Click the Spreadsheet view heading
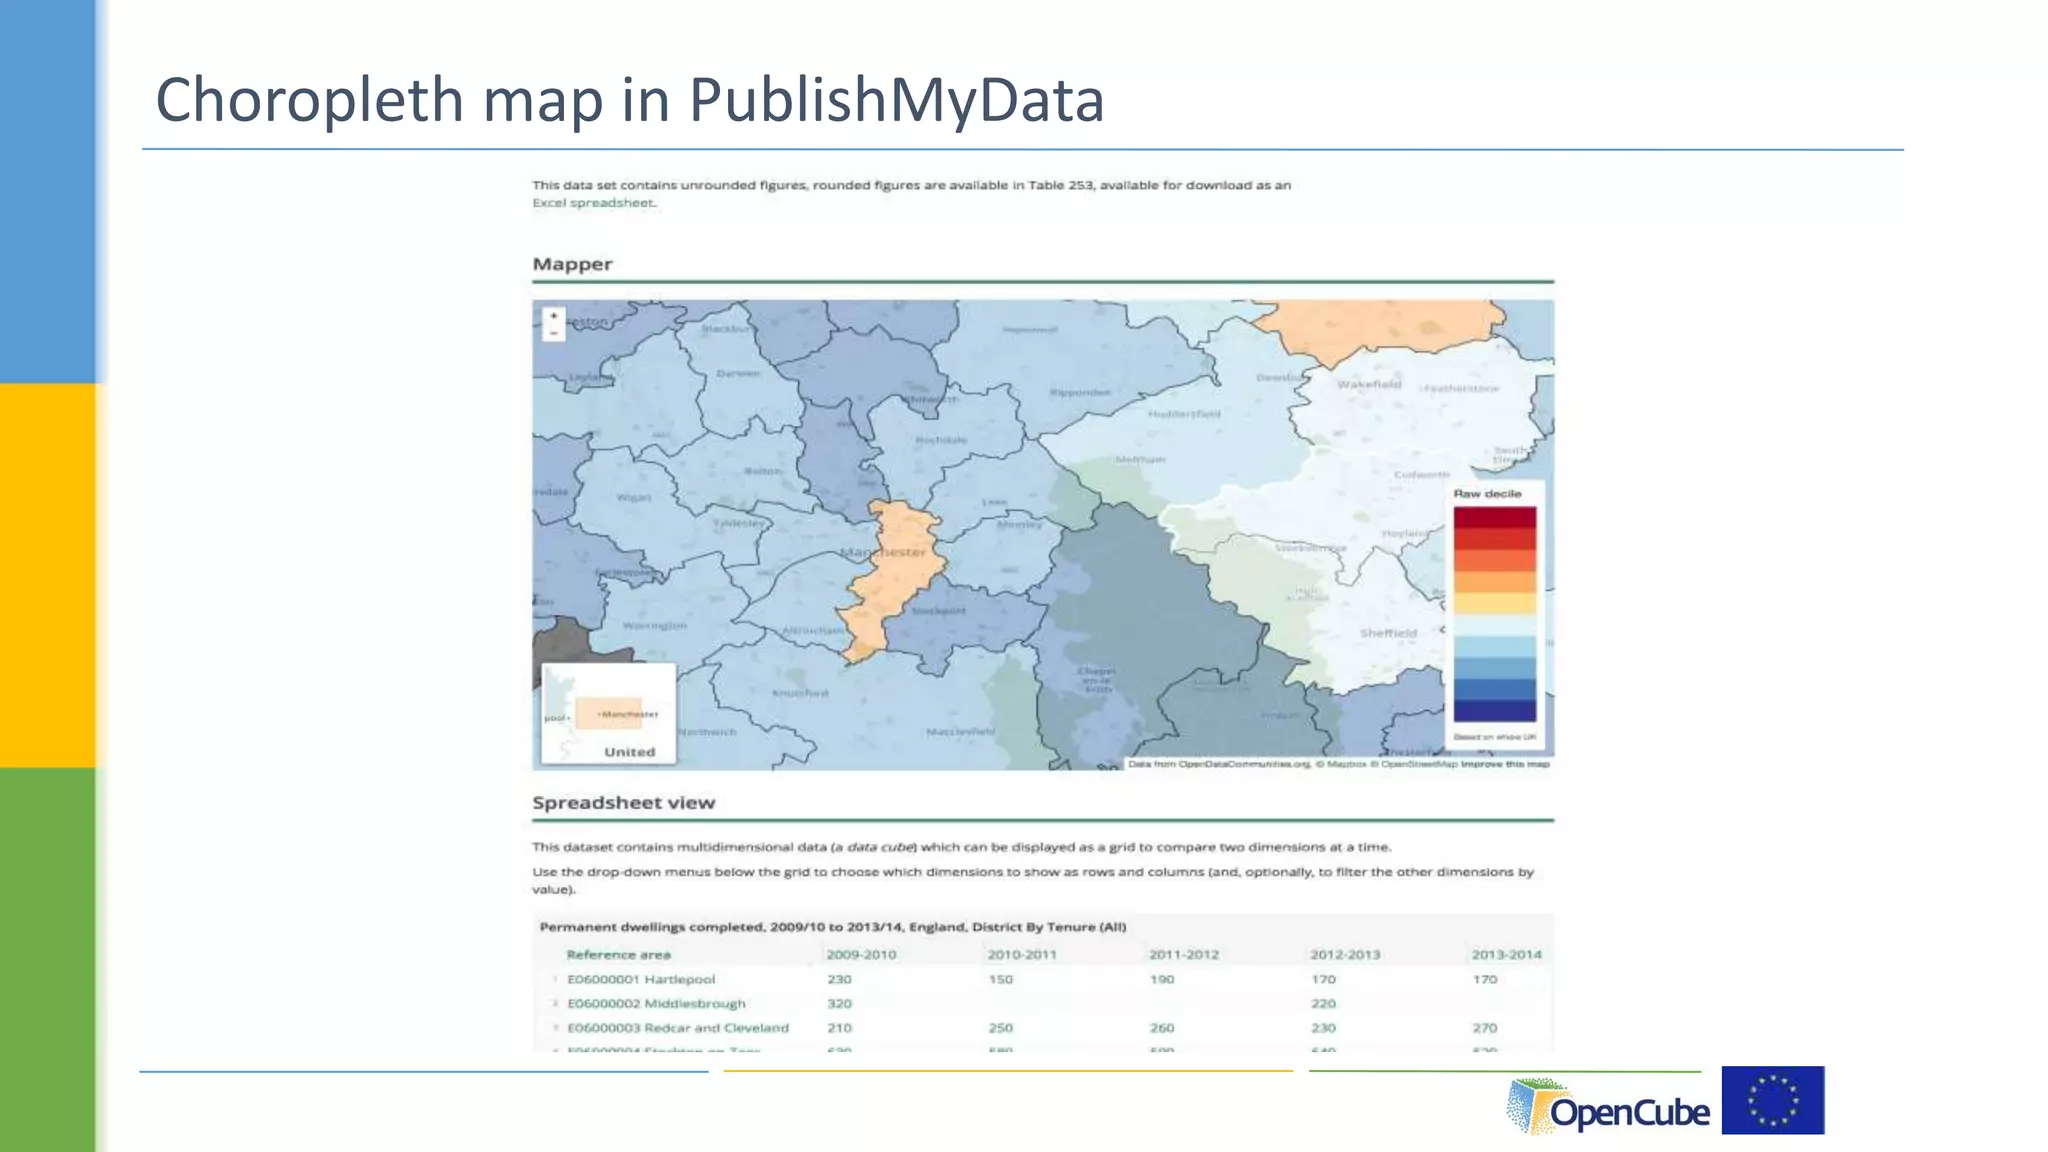 pos(623,803)
